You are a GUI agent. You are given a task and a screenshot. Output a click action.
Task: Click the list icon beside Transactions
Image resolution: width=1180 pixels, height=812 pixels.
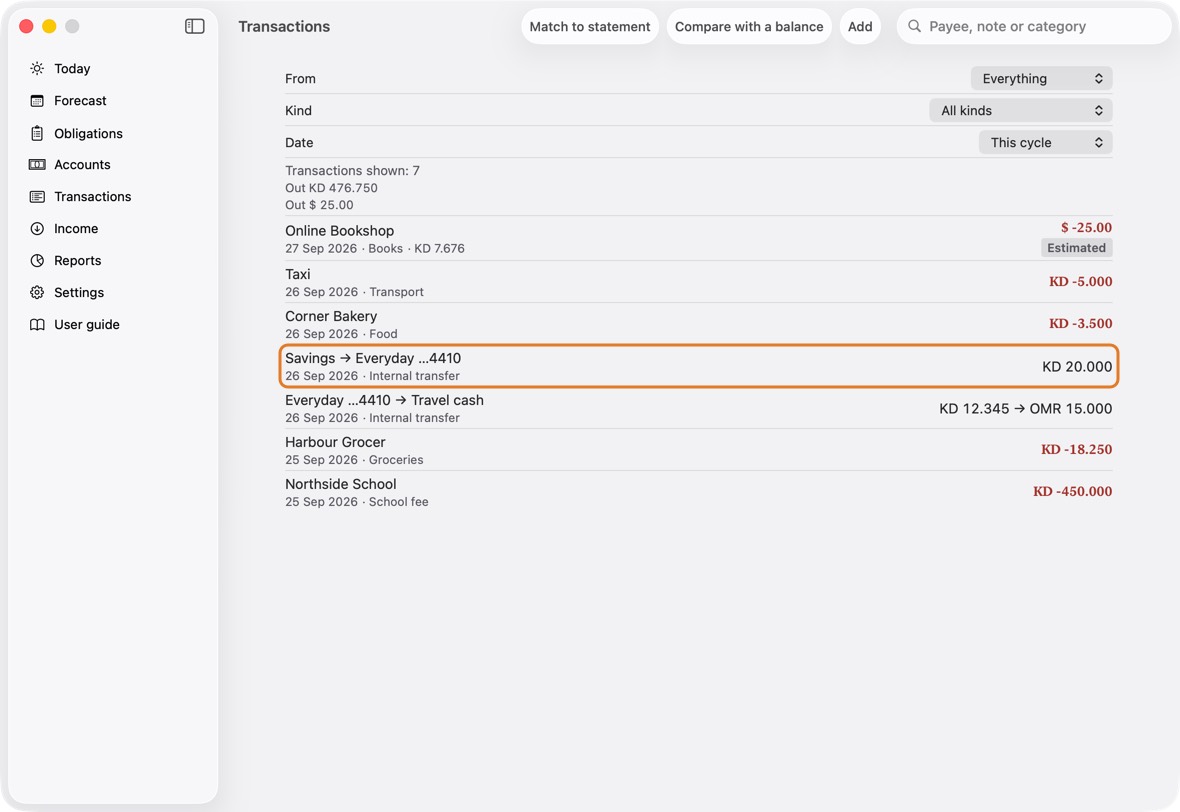click(x=37, y=196)
